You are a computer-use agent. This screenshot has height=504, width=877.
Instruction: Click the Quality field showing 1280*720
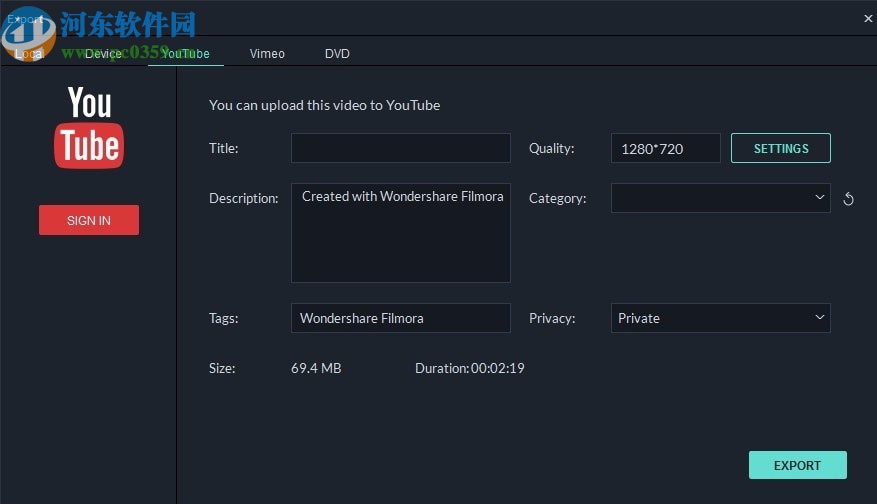pos(666,148)
